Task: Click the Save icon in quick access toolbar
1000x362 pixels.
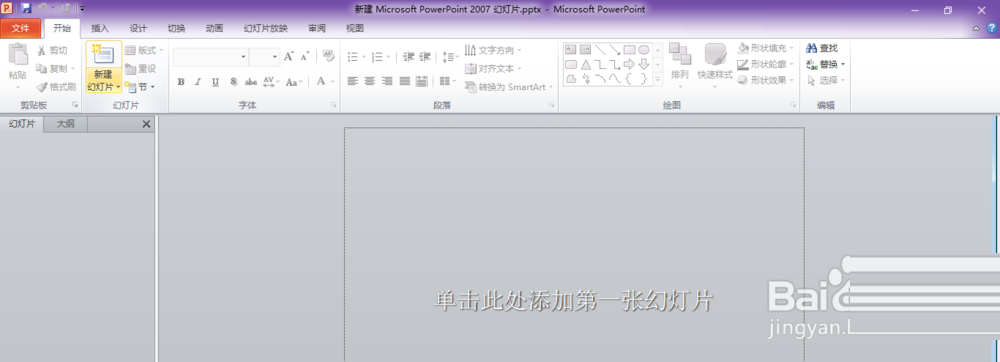Action: 26,8
